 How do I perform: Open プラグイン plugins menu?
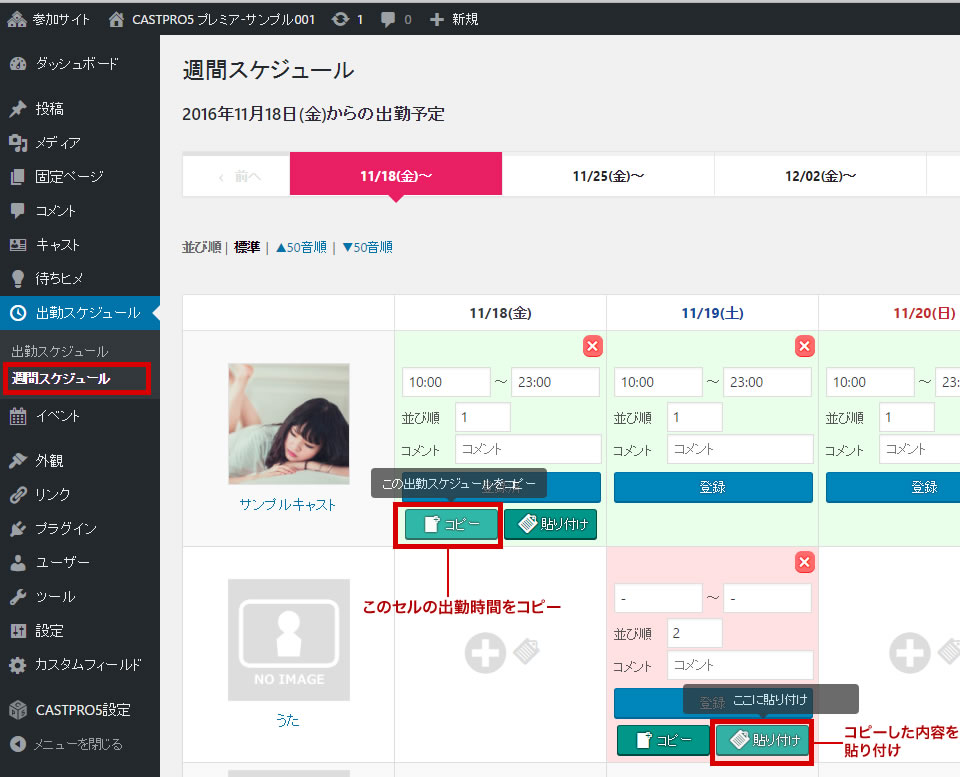pos(80,528)
